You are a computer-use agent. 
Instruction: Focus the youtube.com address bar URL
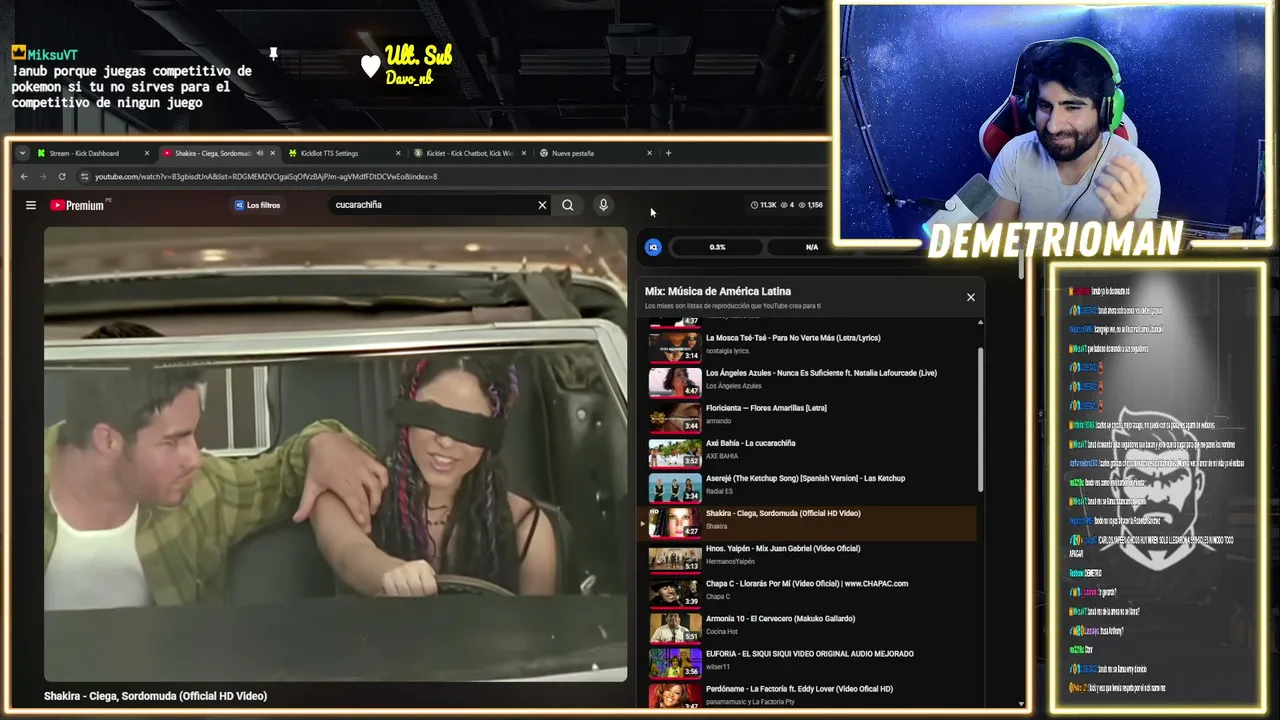coord(266,177)
